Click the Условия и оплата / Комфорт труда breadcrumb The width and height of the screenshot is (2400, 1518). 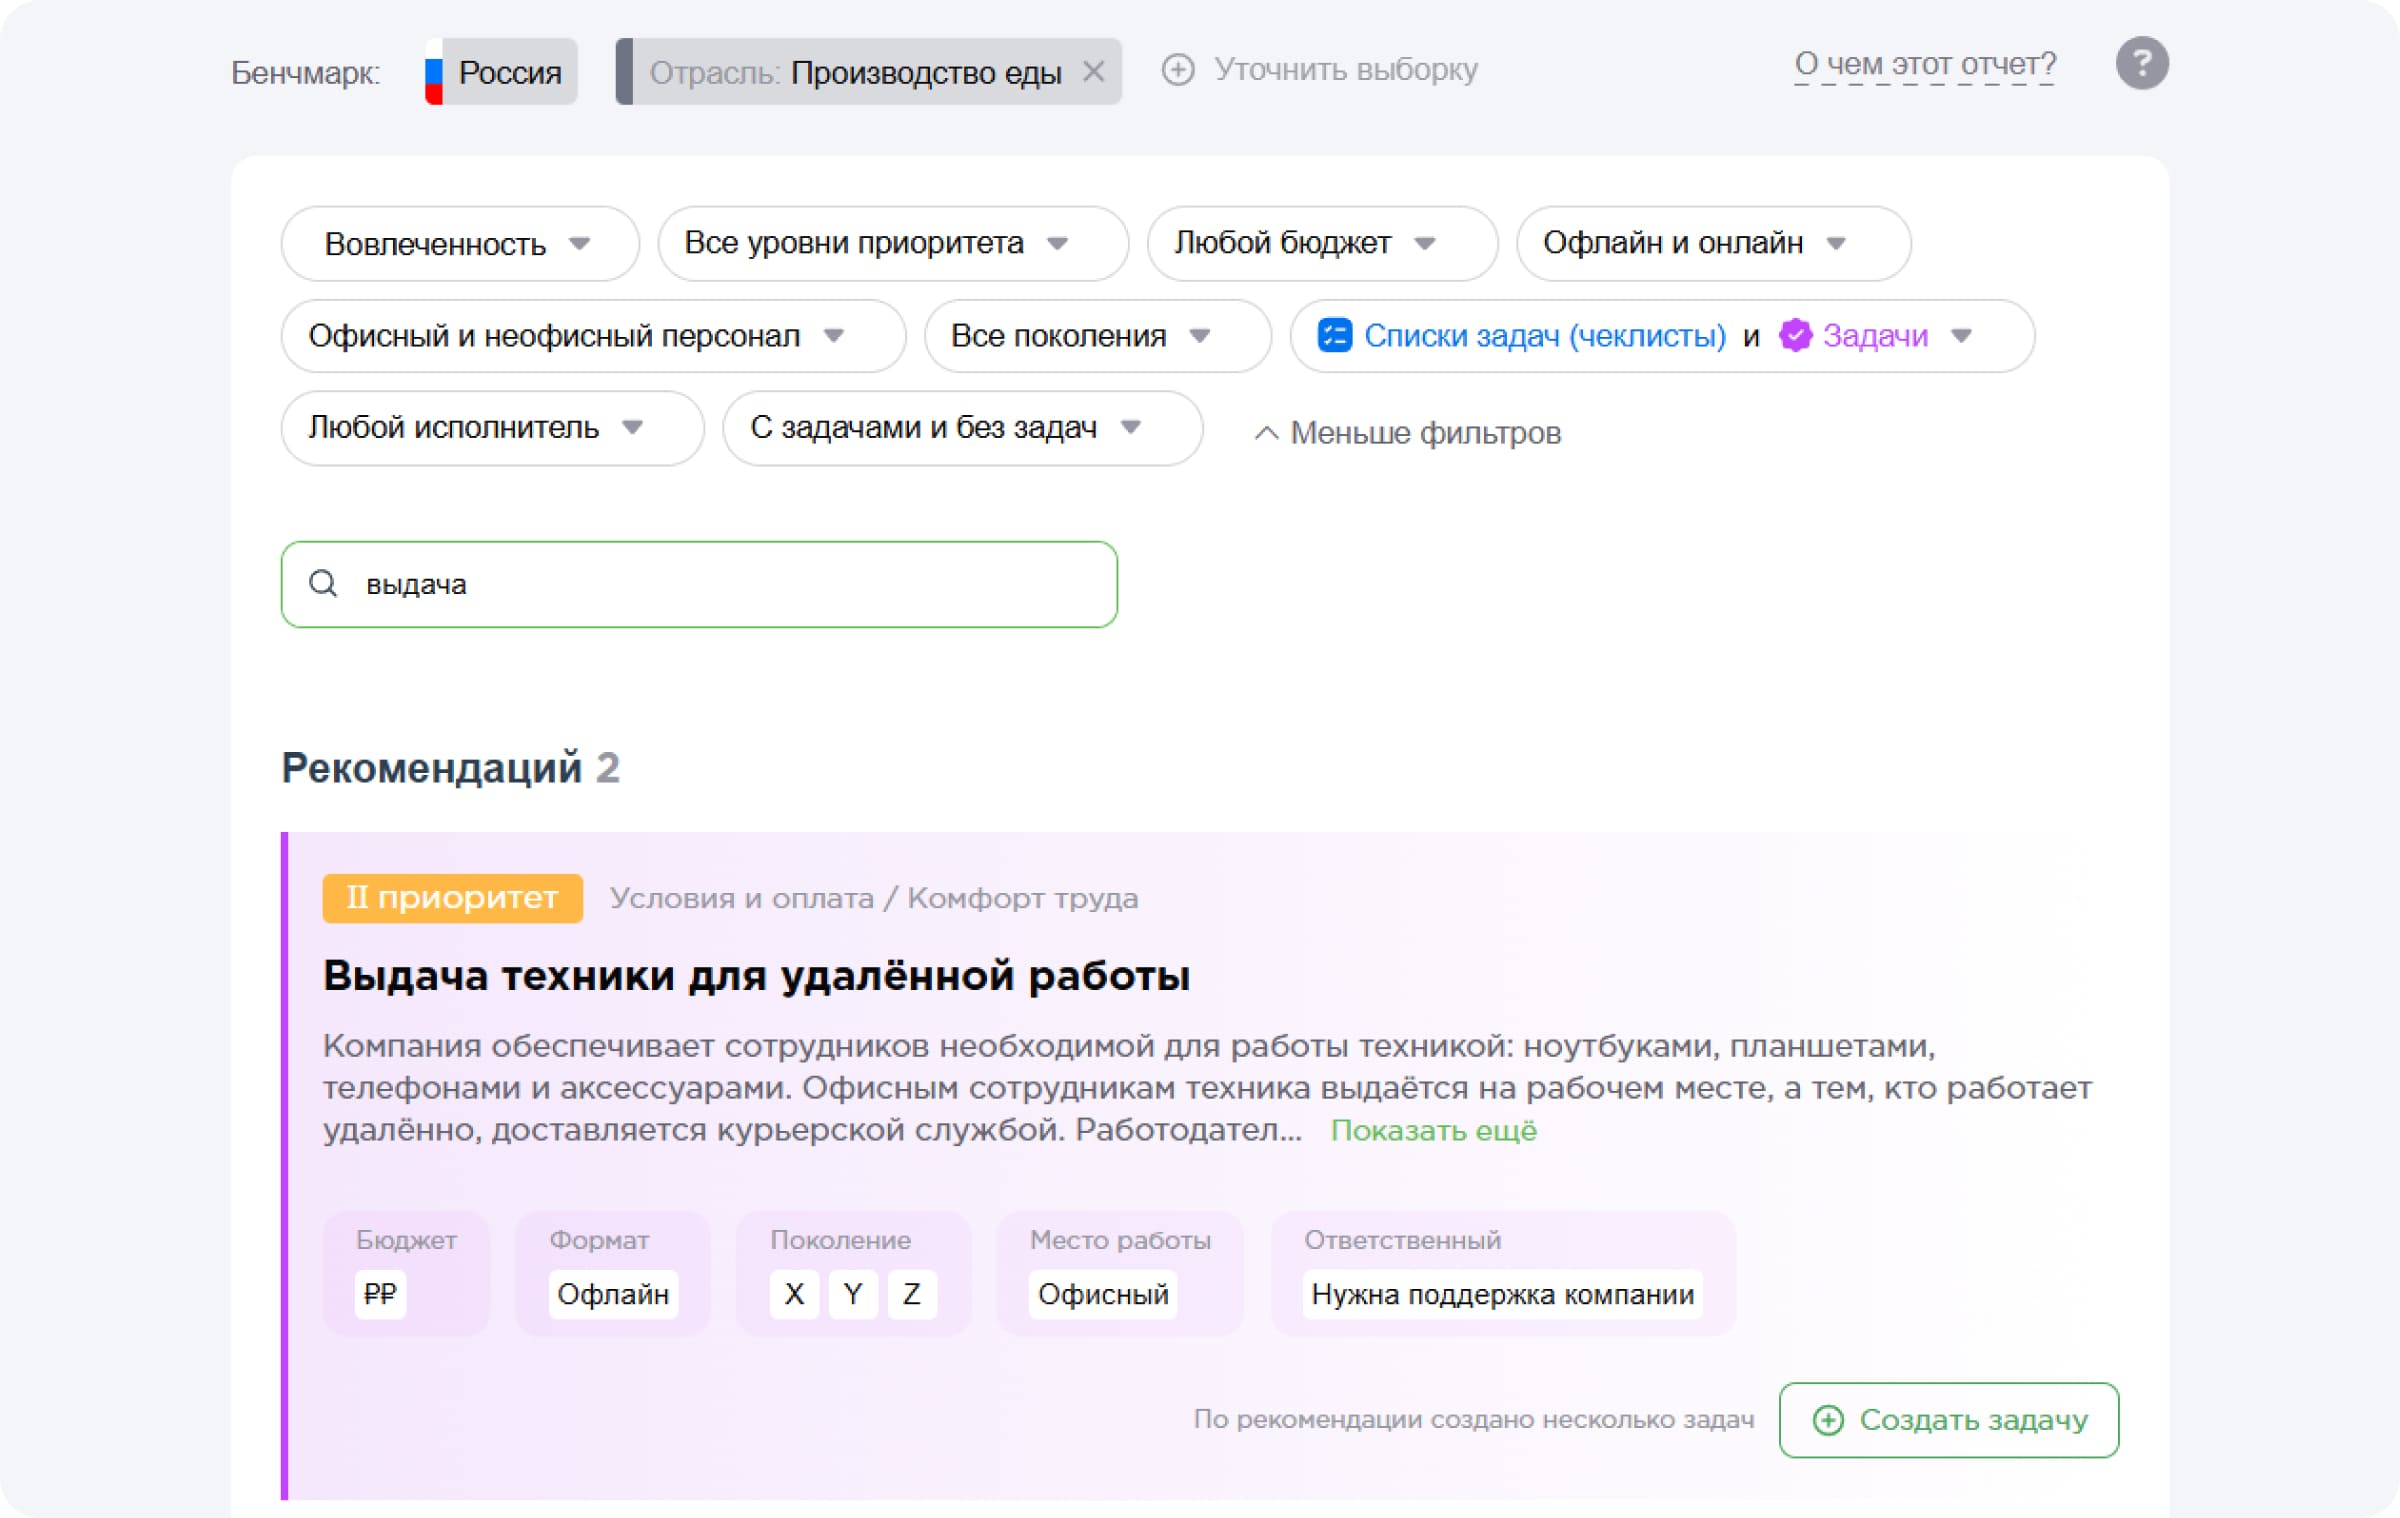tap(874, 898)
